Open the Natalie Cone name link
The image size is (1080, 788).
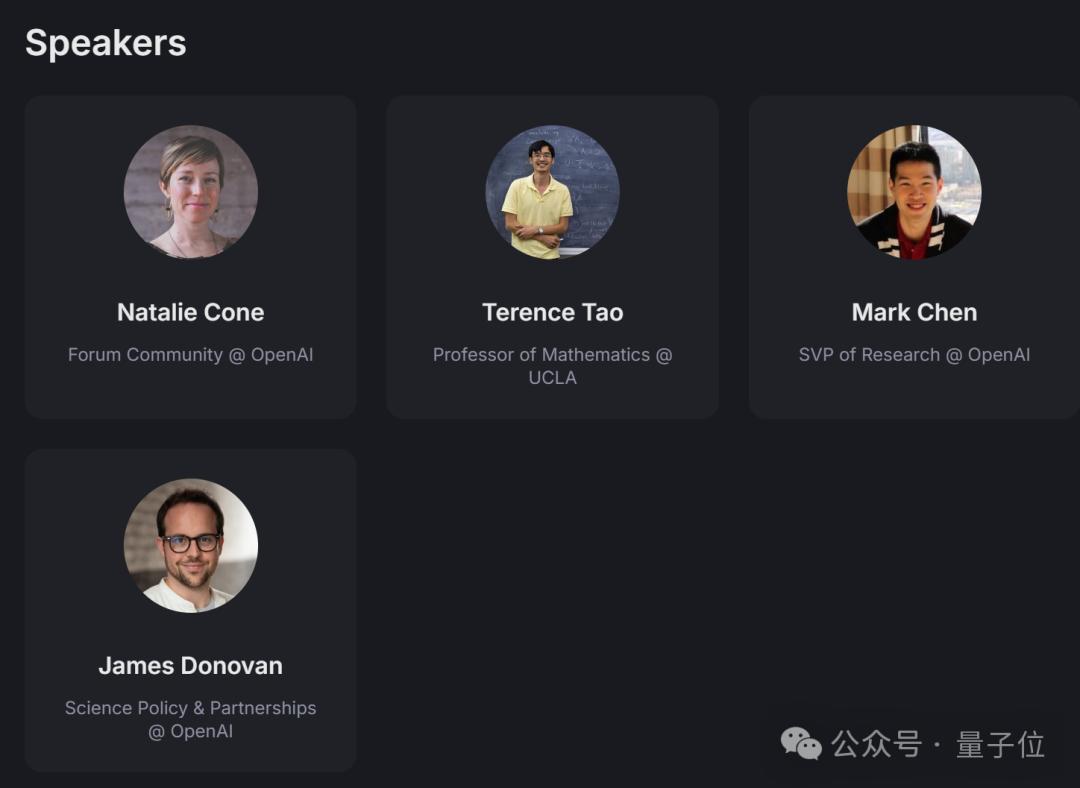tap(190, 312)
